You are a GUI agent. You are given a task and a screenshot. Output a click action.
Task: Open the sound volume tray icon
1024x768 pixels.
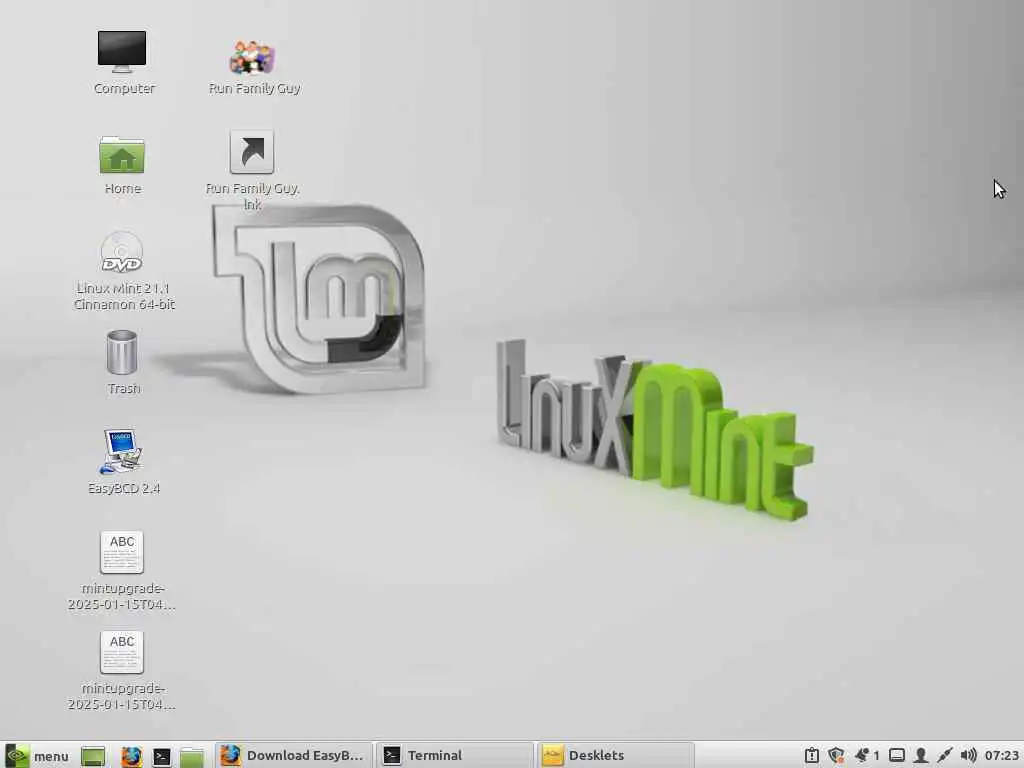coord(968,756)
